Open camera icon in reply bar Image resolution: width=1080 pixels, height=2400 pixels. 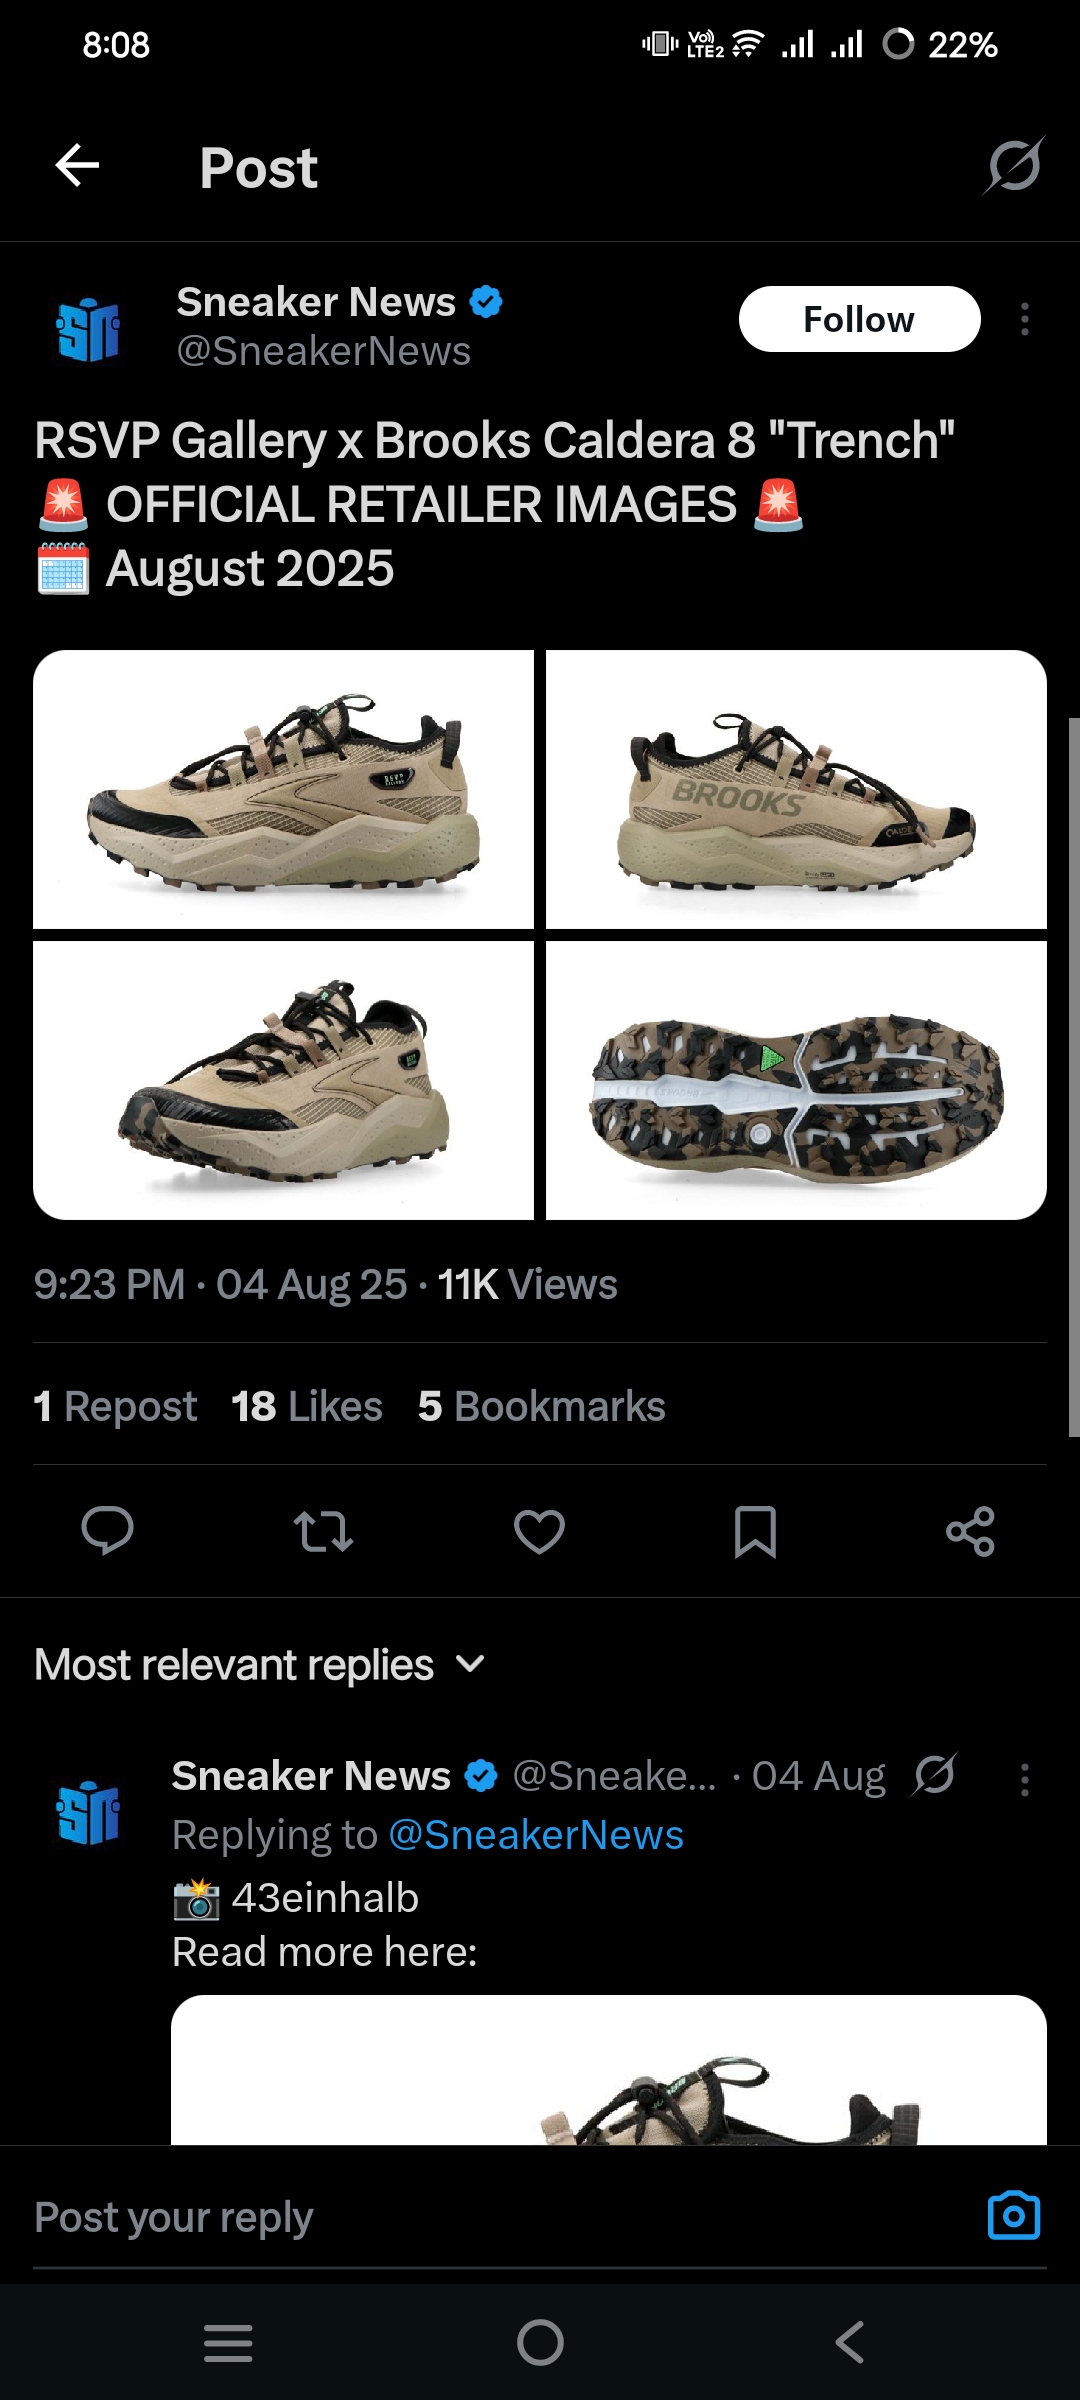click(x=1013, y=2216)
